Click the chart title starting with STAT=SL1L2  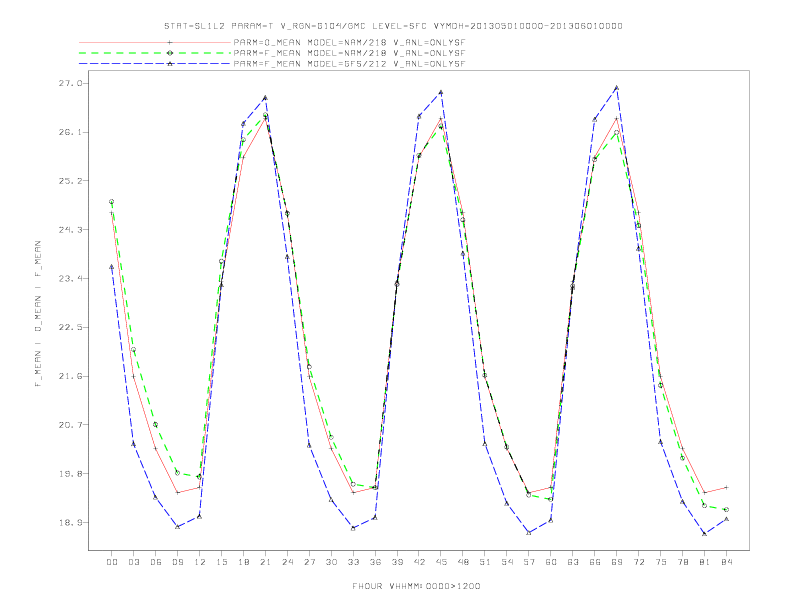[393, 26]
